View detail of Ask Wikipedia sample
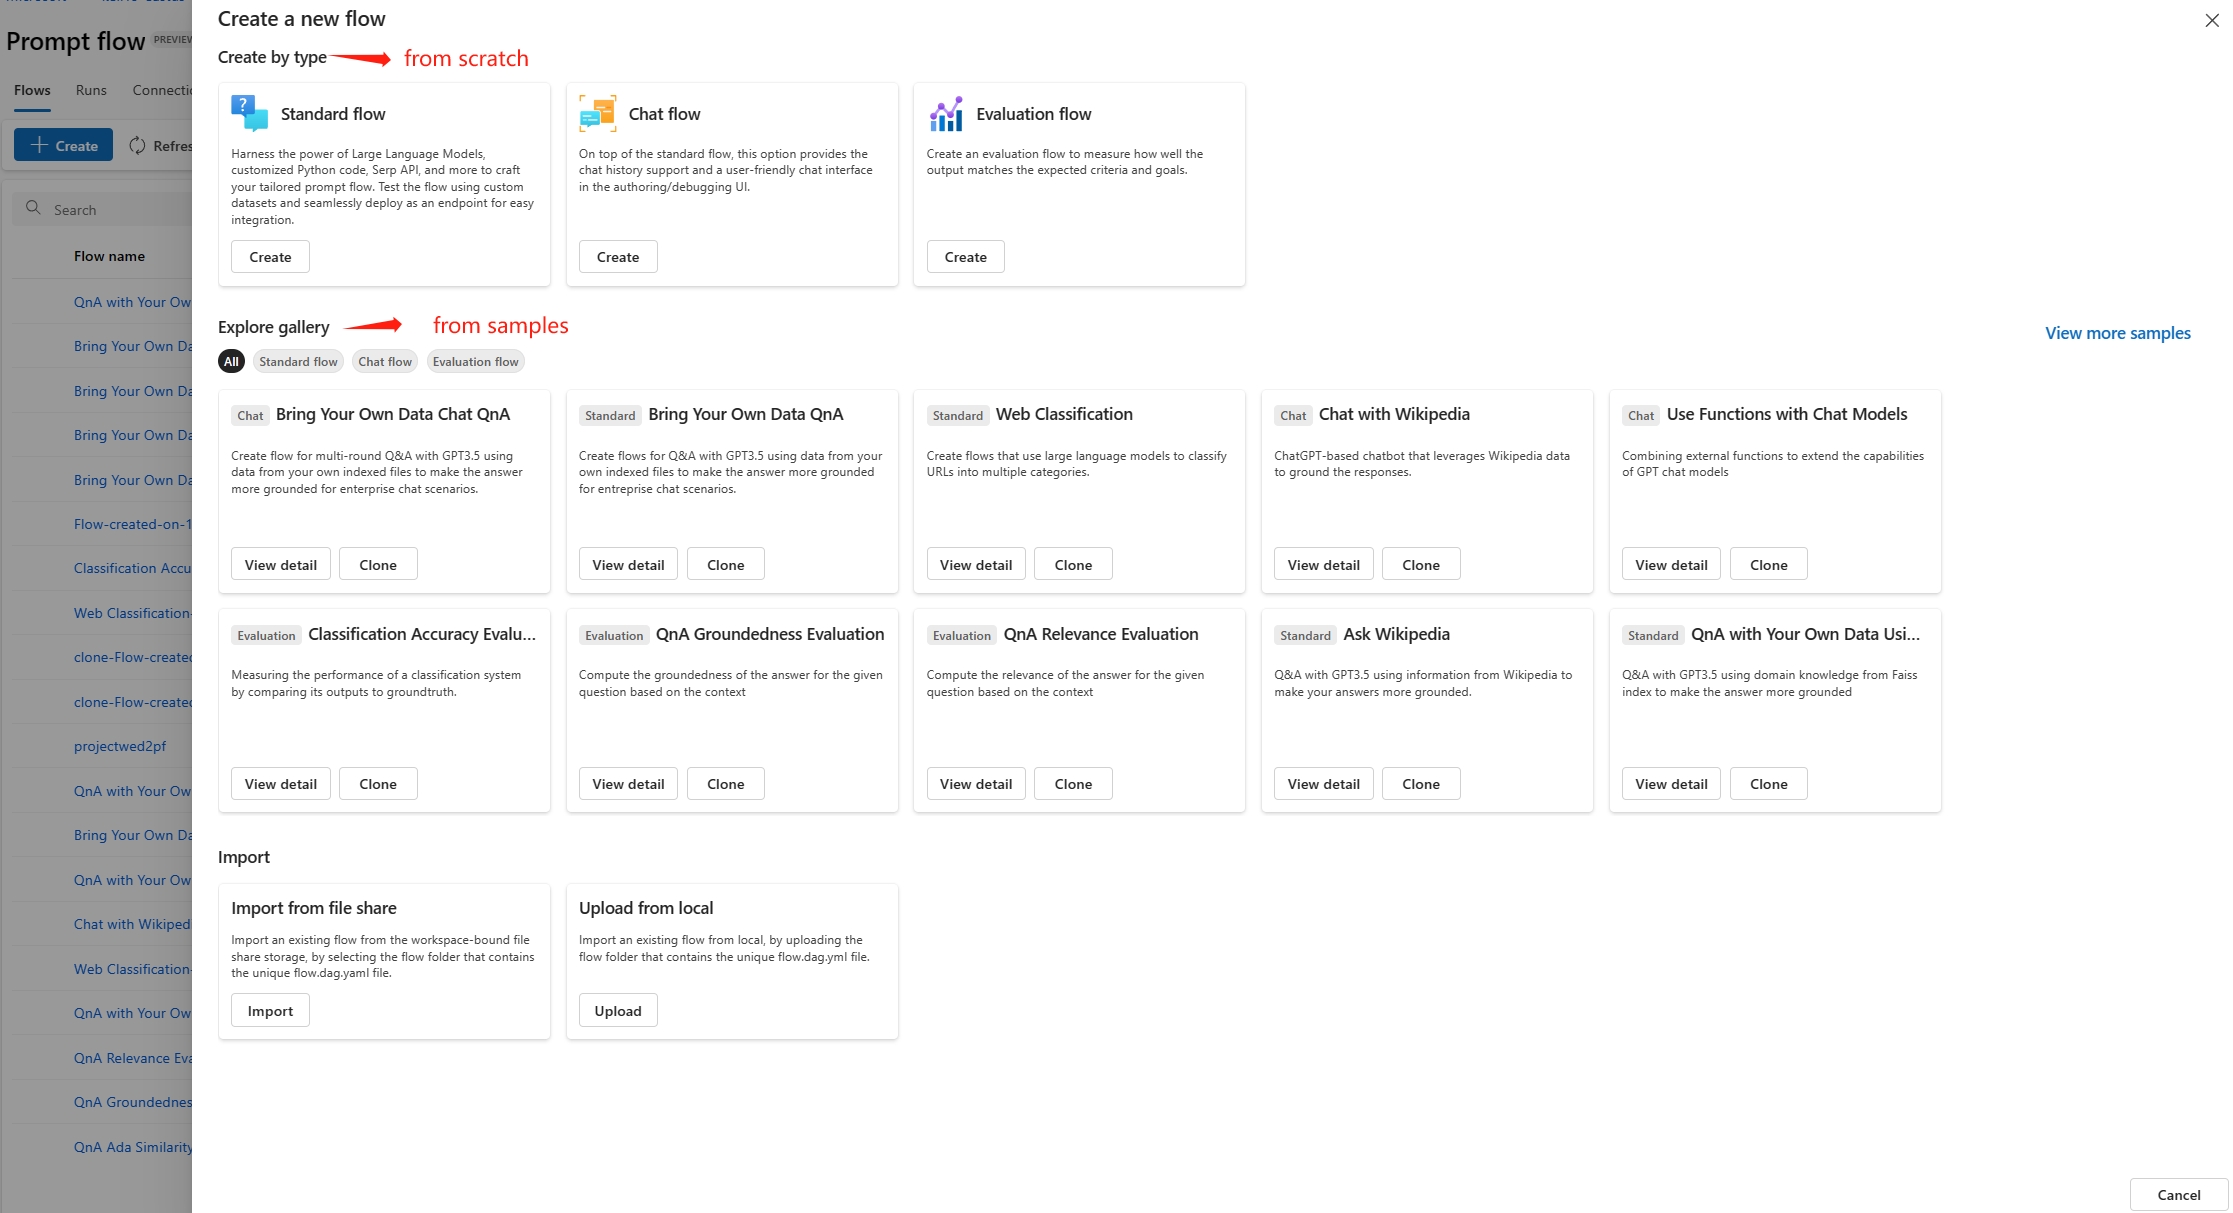Viewport: 2233px width, 1213px height. tap(1322, 784)
